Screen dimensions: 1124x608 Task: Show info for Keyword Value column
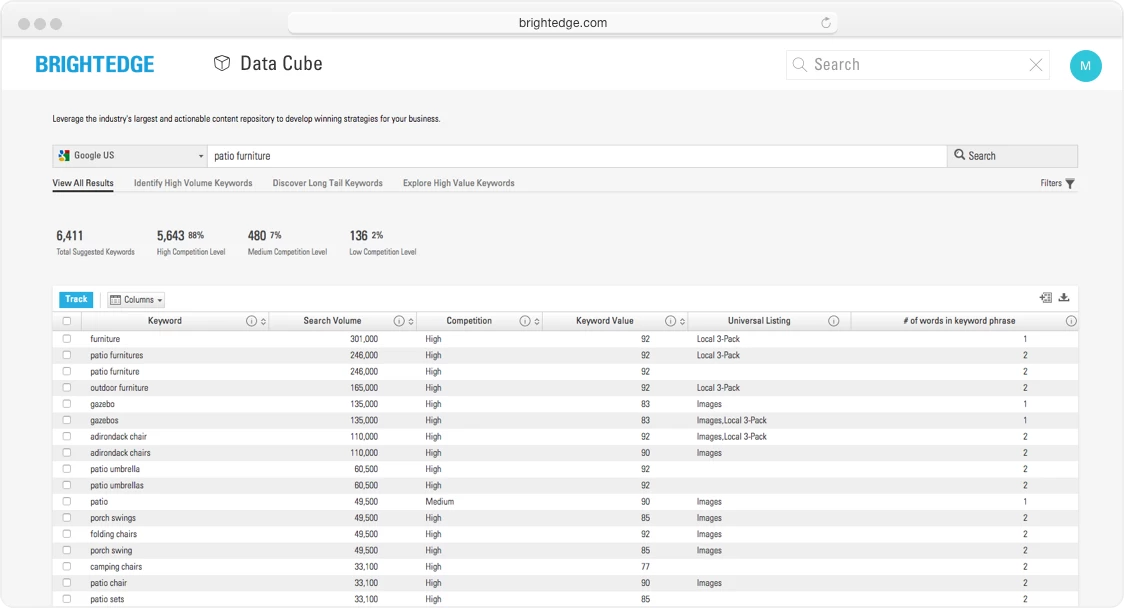[670, 321]
